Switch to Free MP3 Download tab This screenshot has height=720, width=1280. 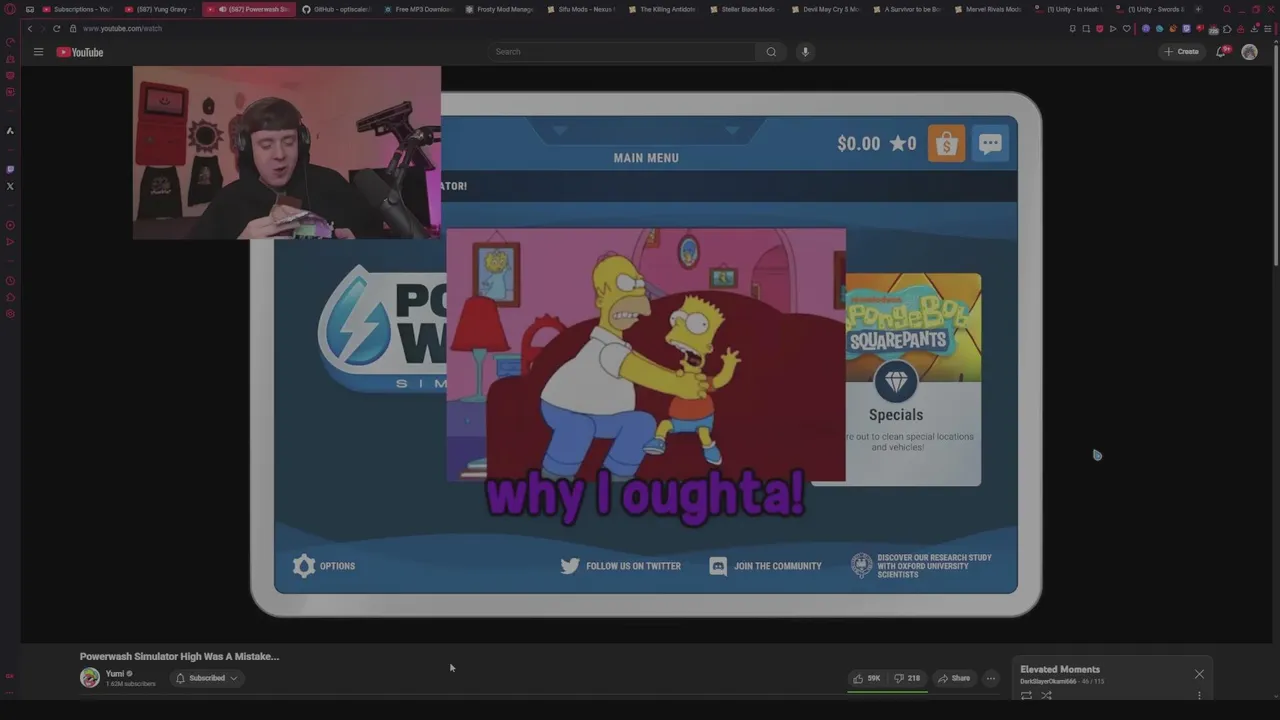(x=418, y=9)
